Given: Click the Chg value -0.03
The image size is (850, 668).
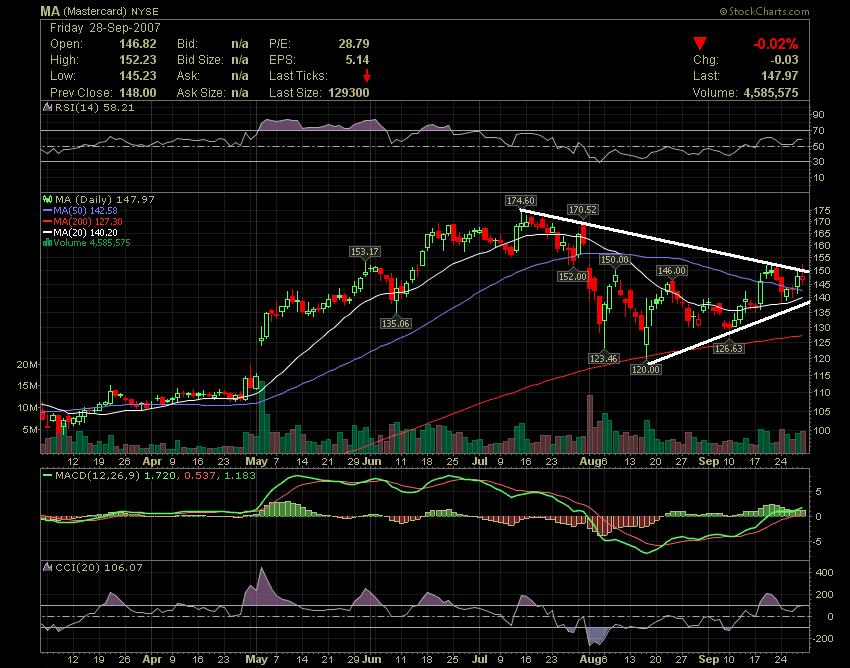Looking at the screenshot, I should click(x=784, y=60).
